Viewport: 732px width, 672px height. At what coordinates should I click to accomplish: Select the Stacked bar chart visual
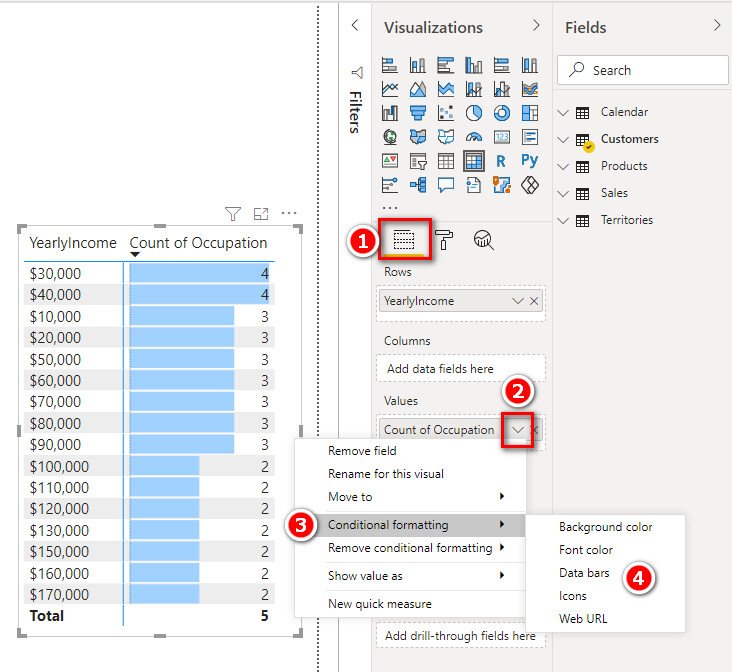(390, 65)
